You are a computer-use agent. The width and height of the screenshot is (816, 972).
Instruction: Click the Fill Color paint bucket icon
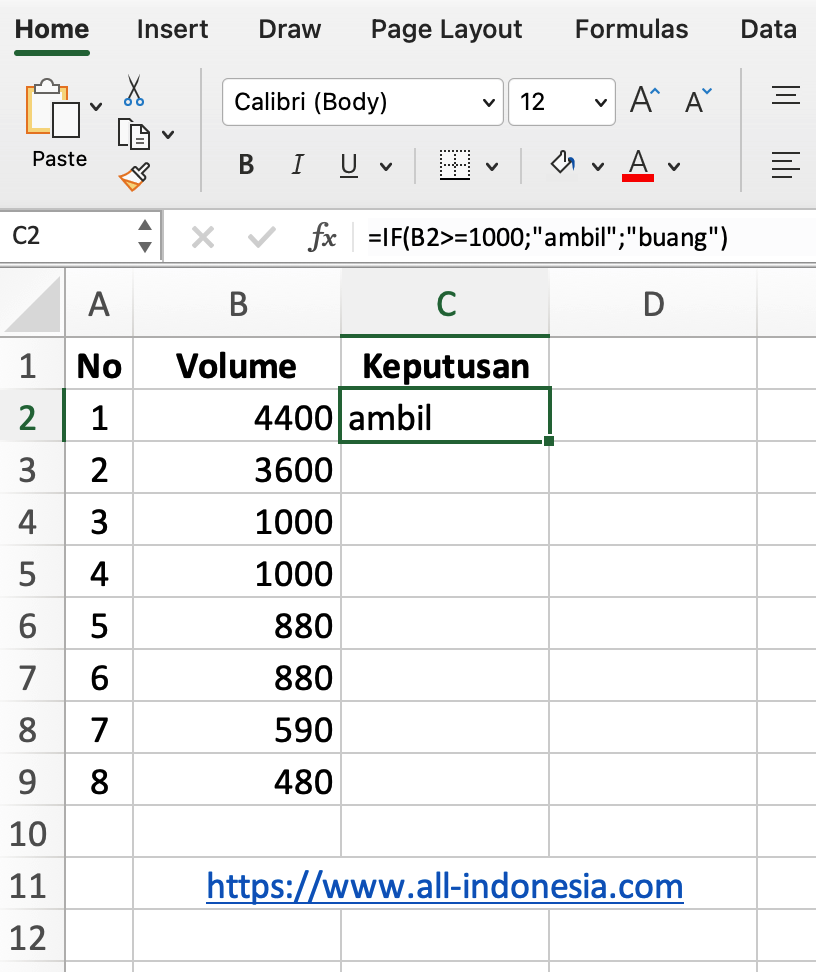(x=564, y=164)
